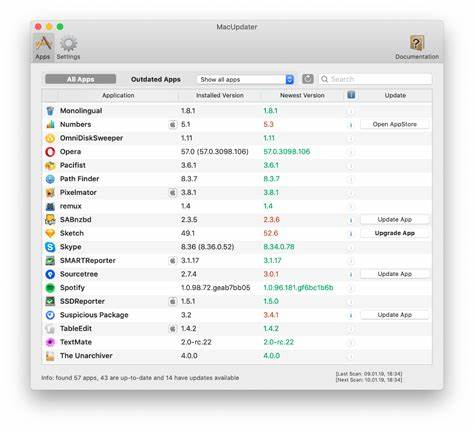
Task: Click App Store badge in Pixelmator row
Action: [x=173, y=193]
